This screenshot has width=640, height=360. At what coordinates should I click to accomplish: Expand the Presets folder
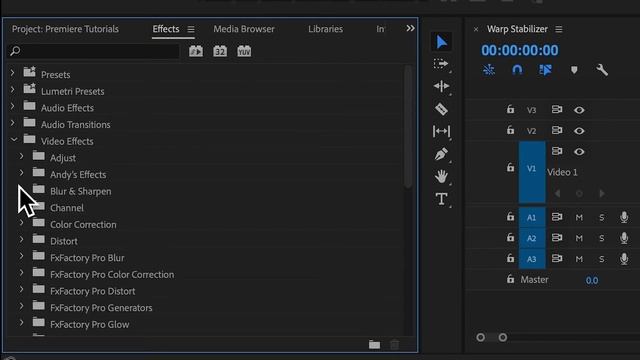coord(12,73)
